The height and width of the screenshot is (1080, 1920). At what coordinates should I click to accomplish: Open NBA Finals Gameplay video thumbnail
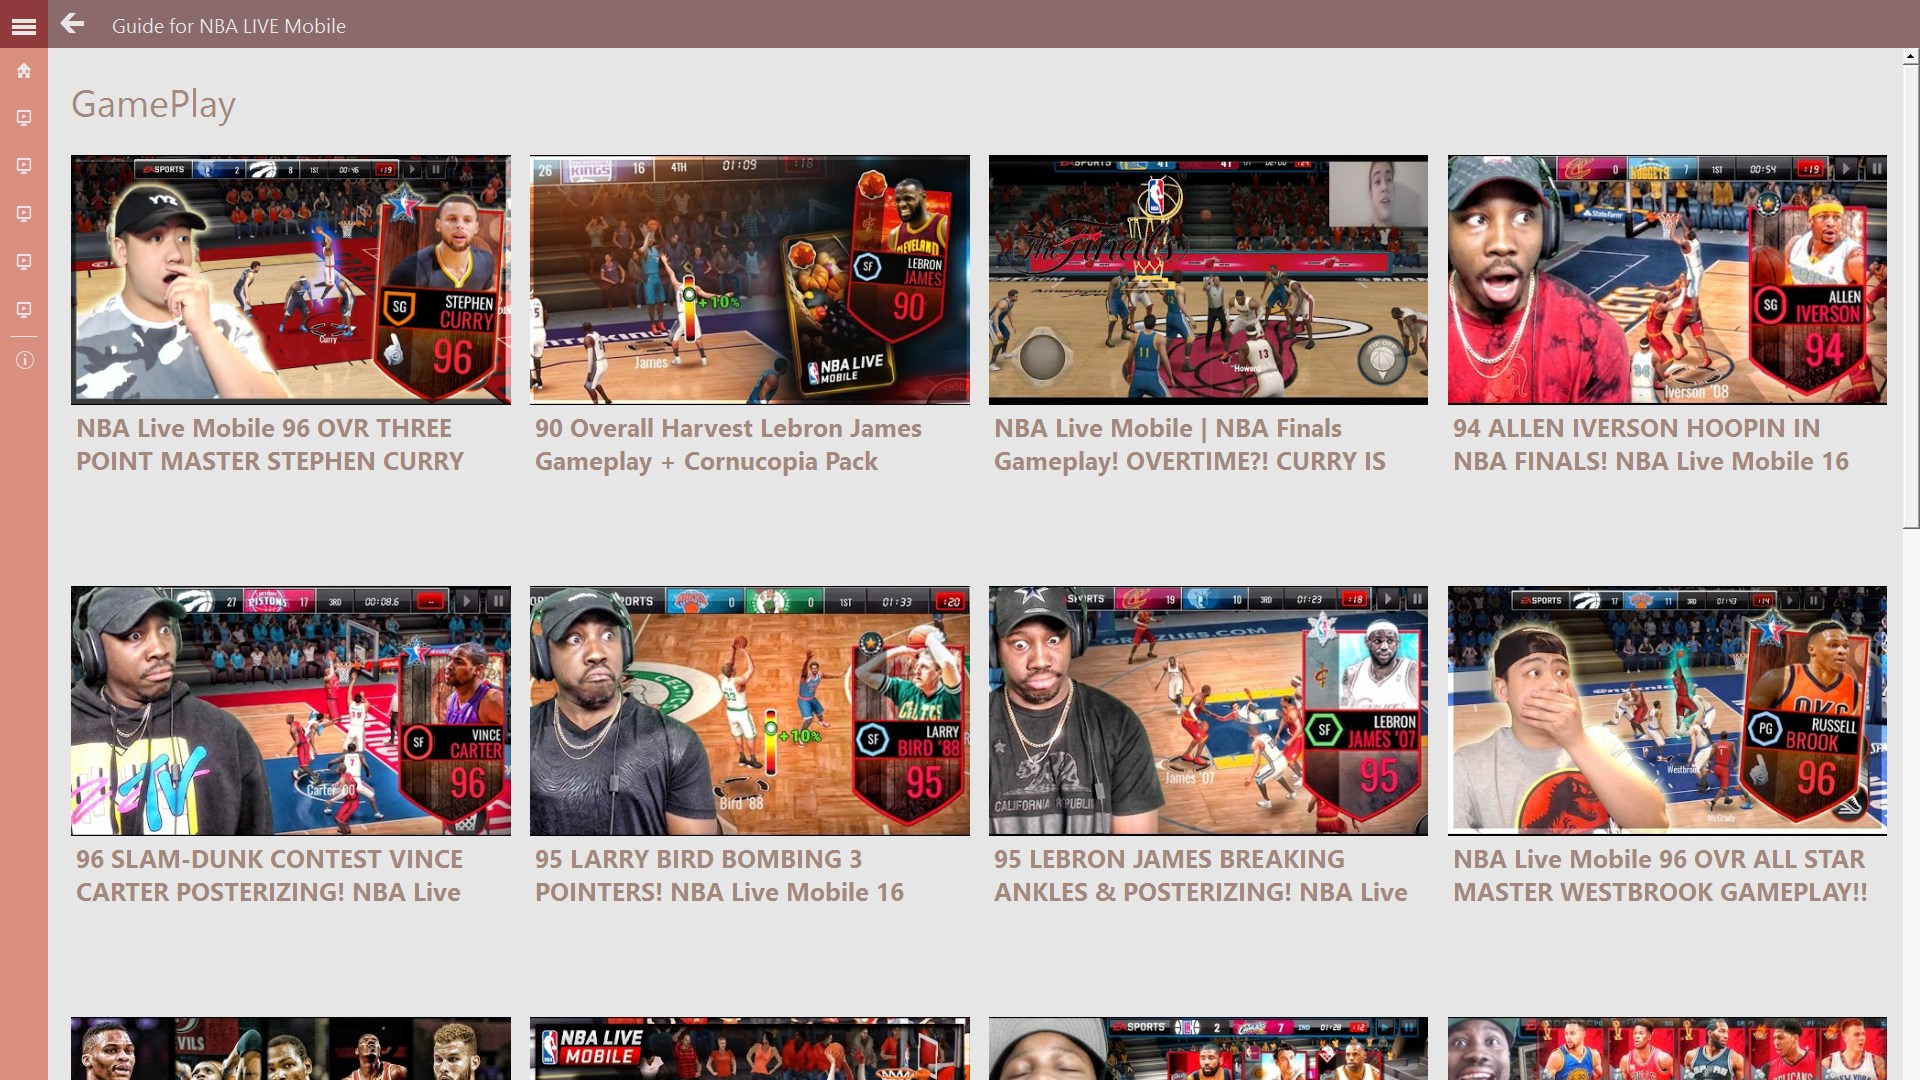(1208, 280)
